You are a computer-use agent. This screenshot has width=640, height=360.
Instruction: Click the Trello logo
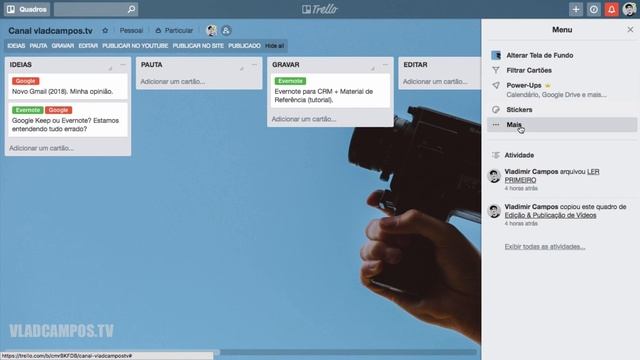[320, 9]
